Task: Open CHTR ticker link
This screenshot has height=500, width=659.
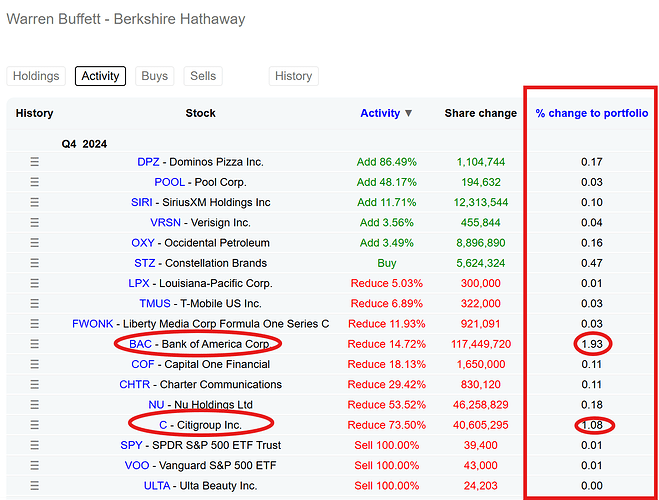Action: coord(134,384)
